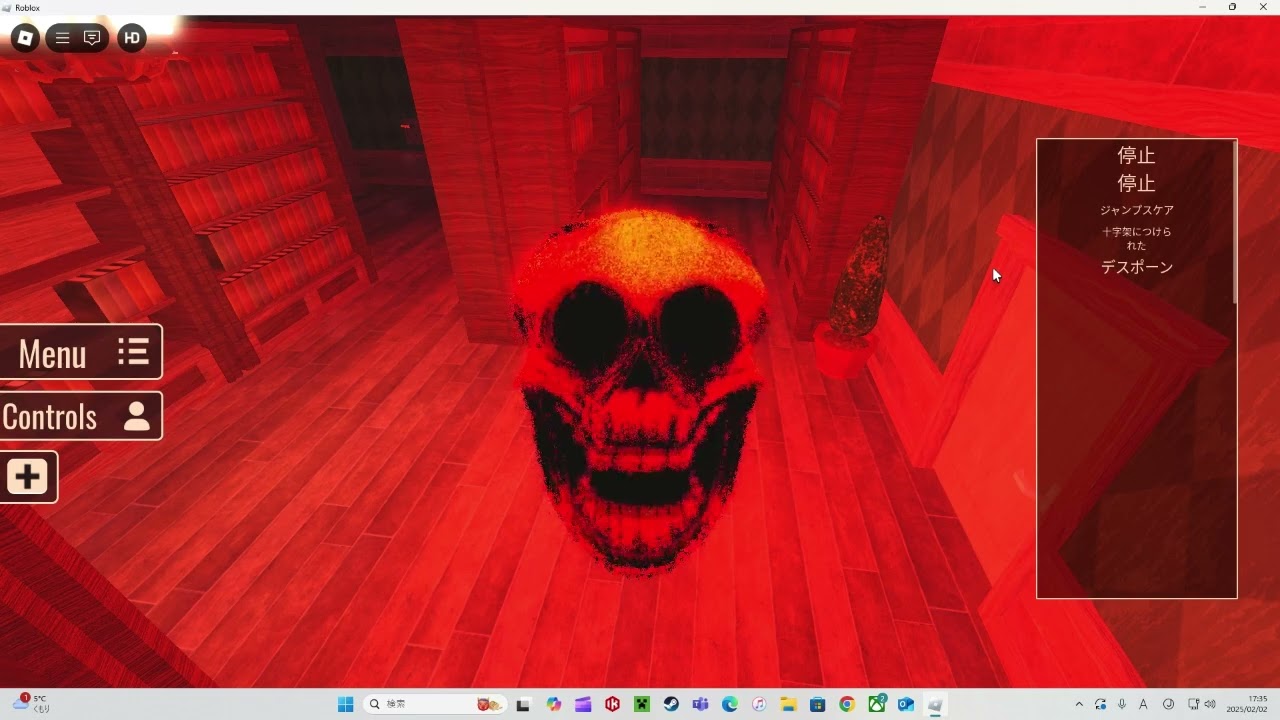This screenshot has width=1280, height=720.
Task: Open File Explorer from the taskbar
Action: coord(788,704)
